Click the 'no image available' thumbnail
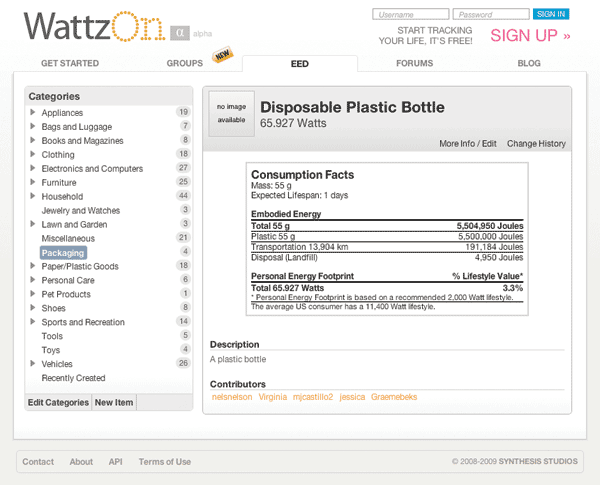The width and height of the screenshot is (600, 485). point(232,114)
